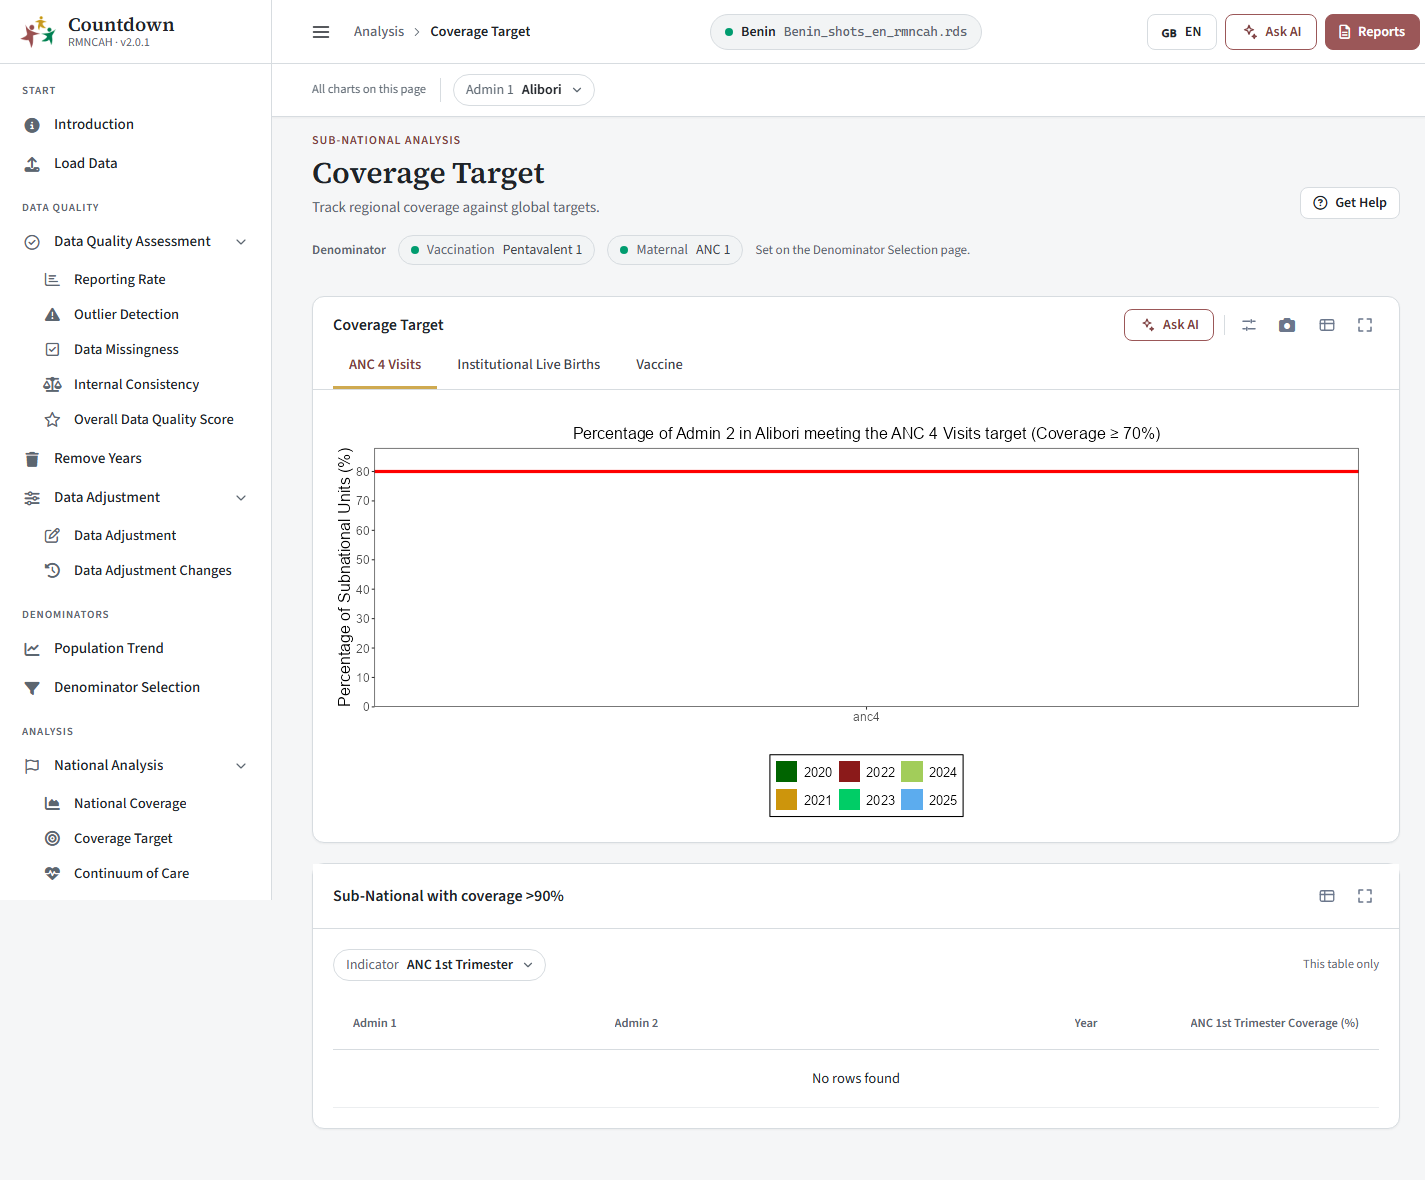
Task: Click Vaccination Pentavalent 1 denominator chip
Action: pos(497,250)
